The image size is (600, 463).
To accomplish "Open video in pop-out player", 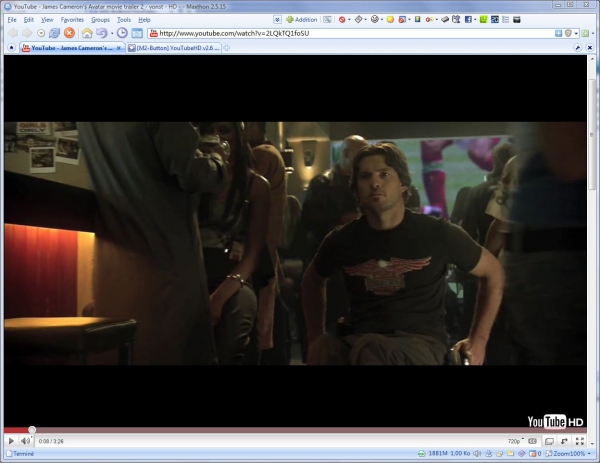I will [564, 441].
